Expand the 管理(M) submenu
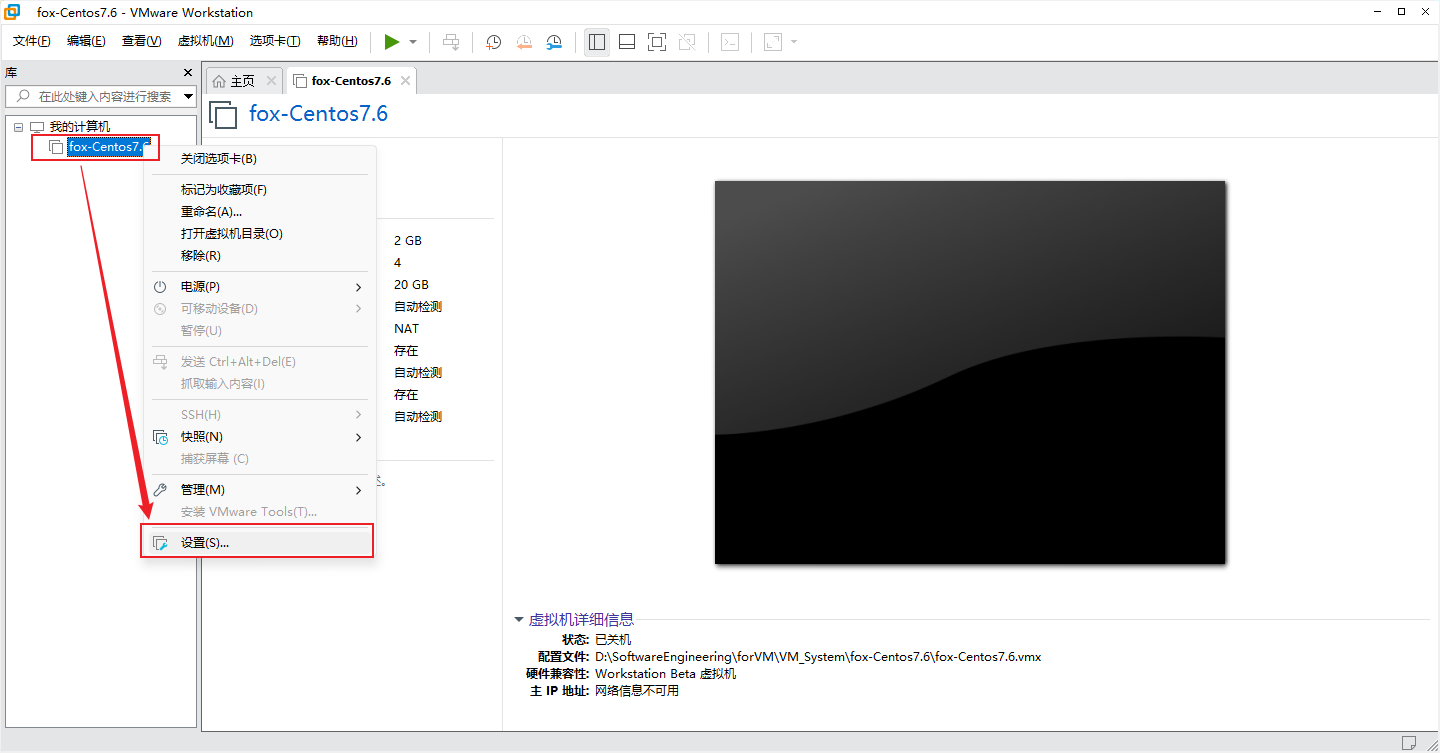 coord(260,490)
